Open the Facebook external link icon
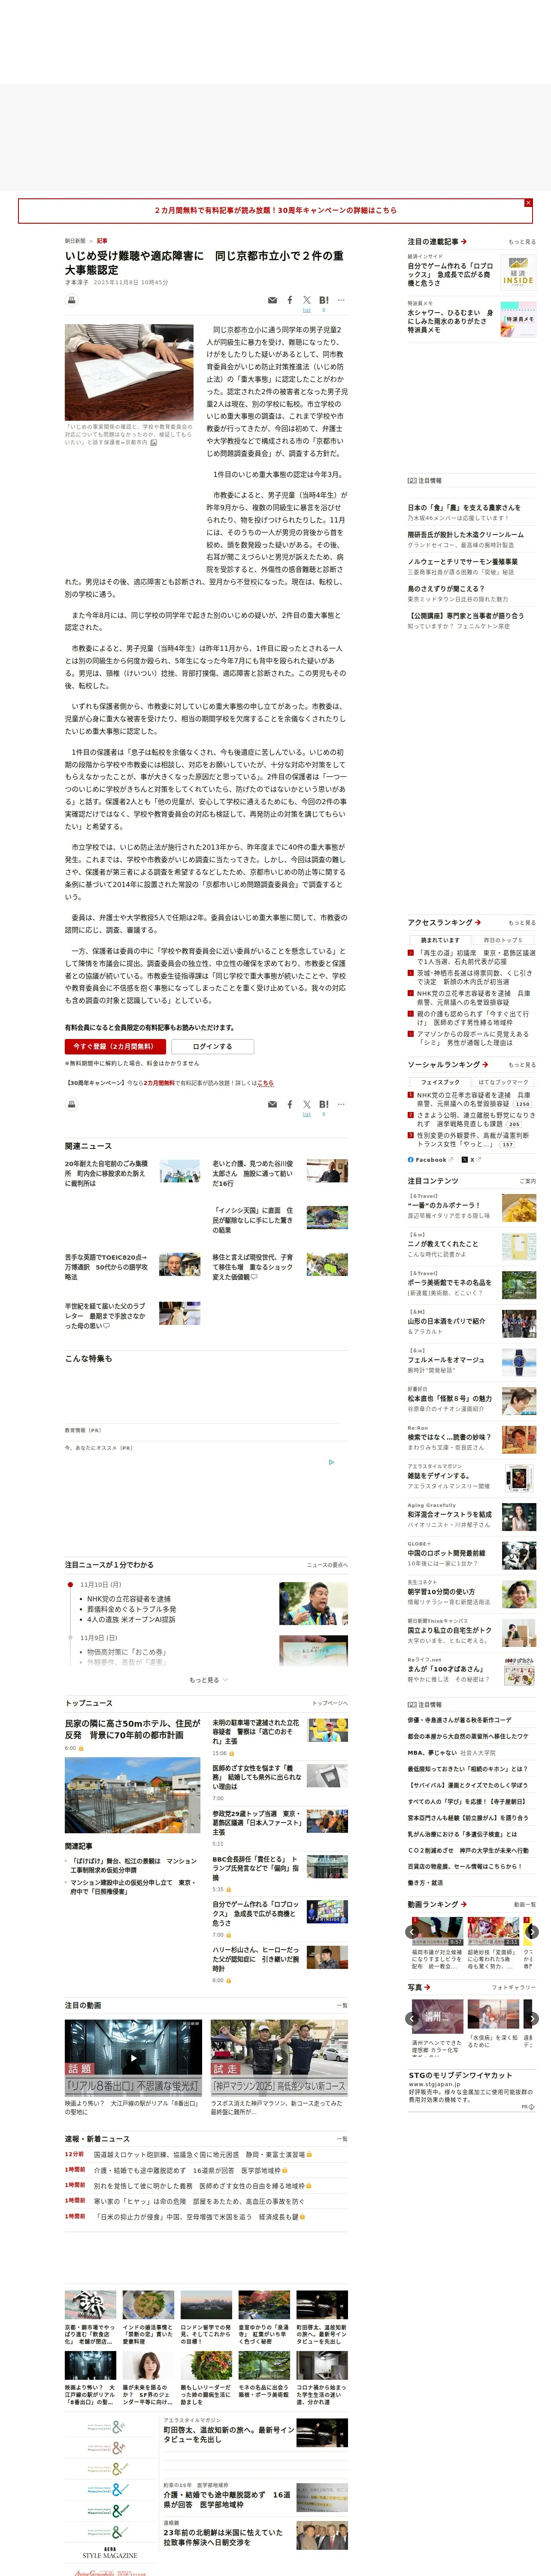The image size is (551, 2576). [x=431, y=1160]
